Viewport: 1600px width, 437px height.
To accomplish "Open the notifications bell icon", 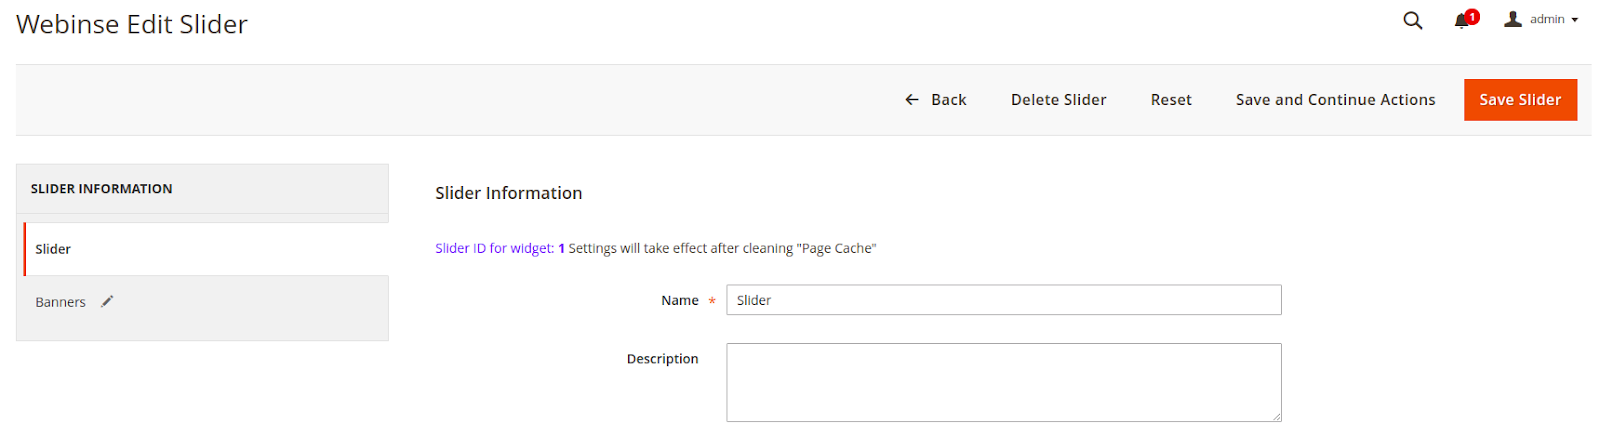I will (x=1461, y=21).
